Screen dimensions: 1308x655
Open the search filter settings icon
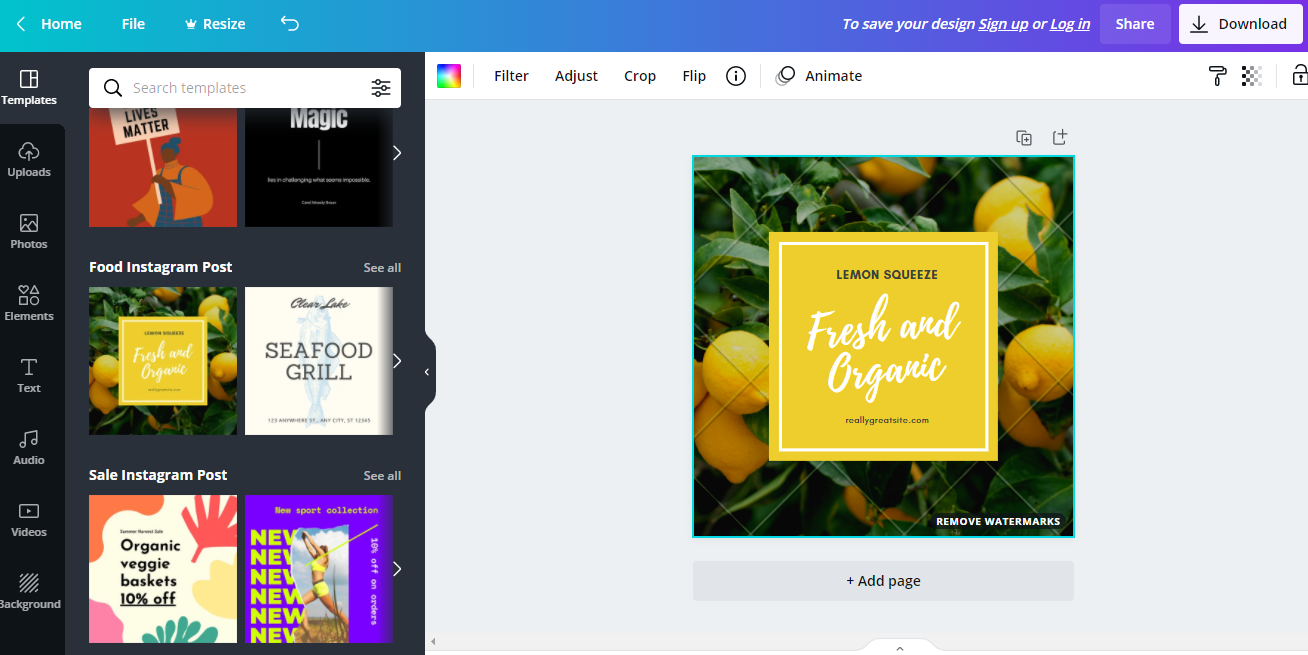pyautogui.click(x=381, y=88)
